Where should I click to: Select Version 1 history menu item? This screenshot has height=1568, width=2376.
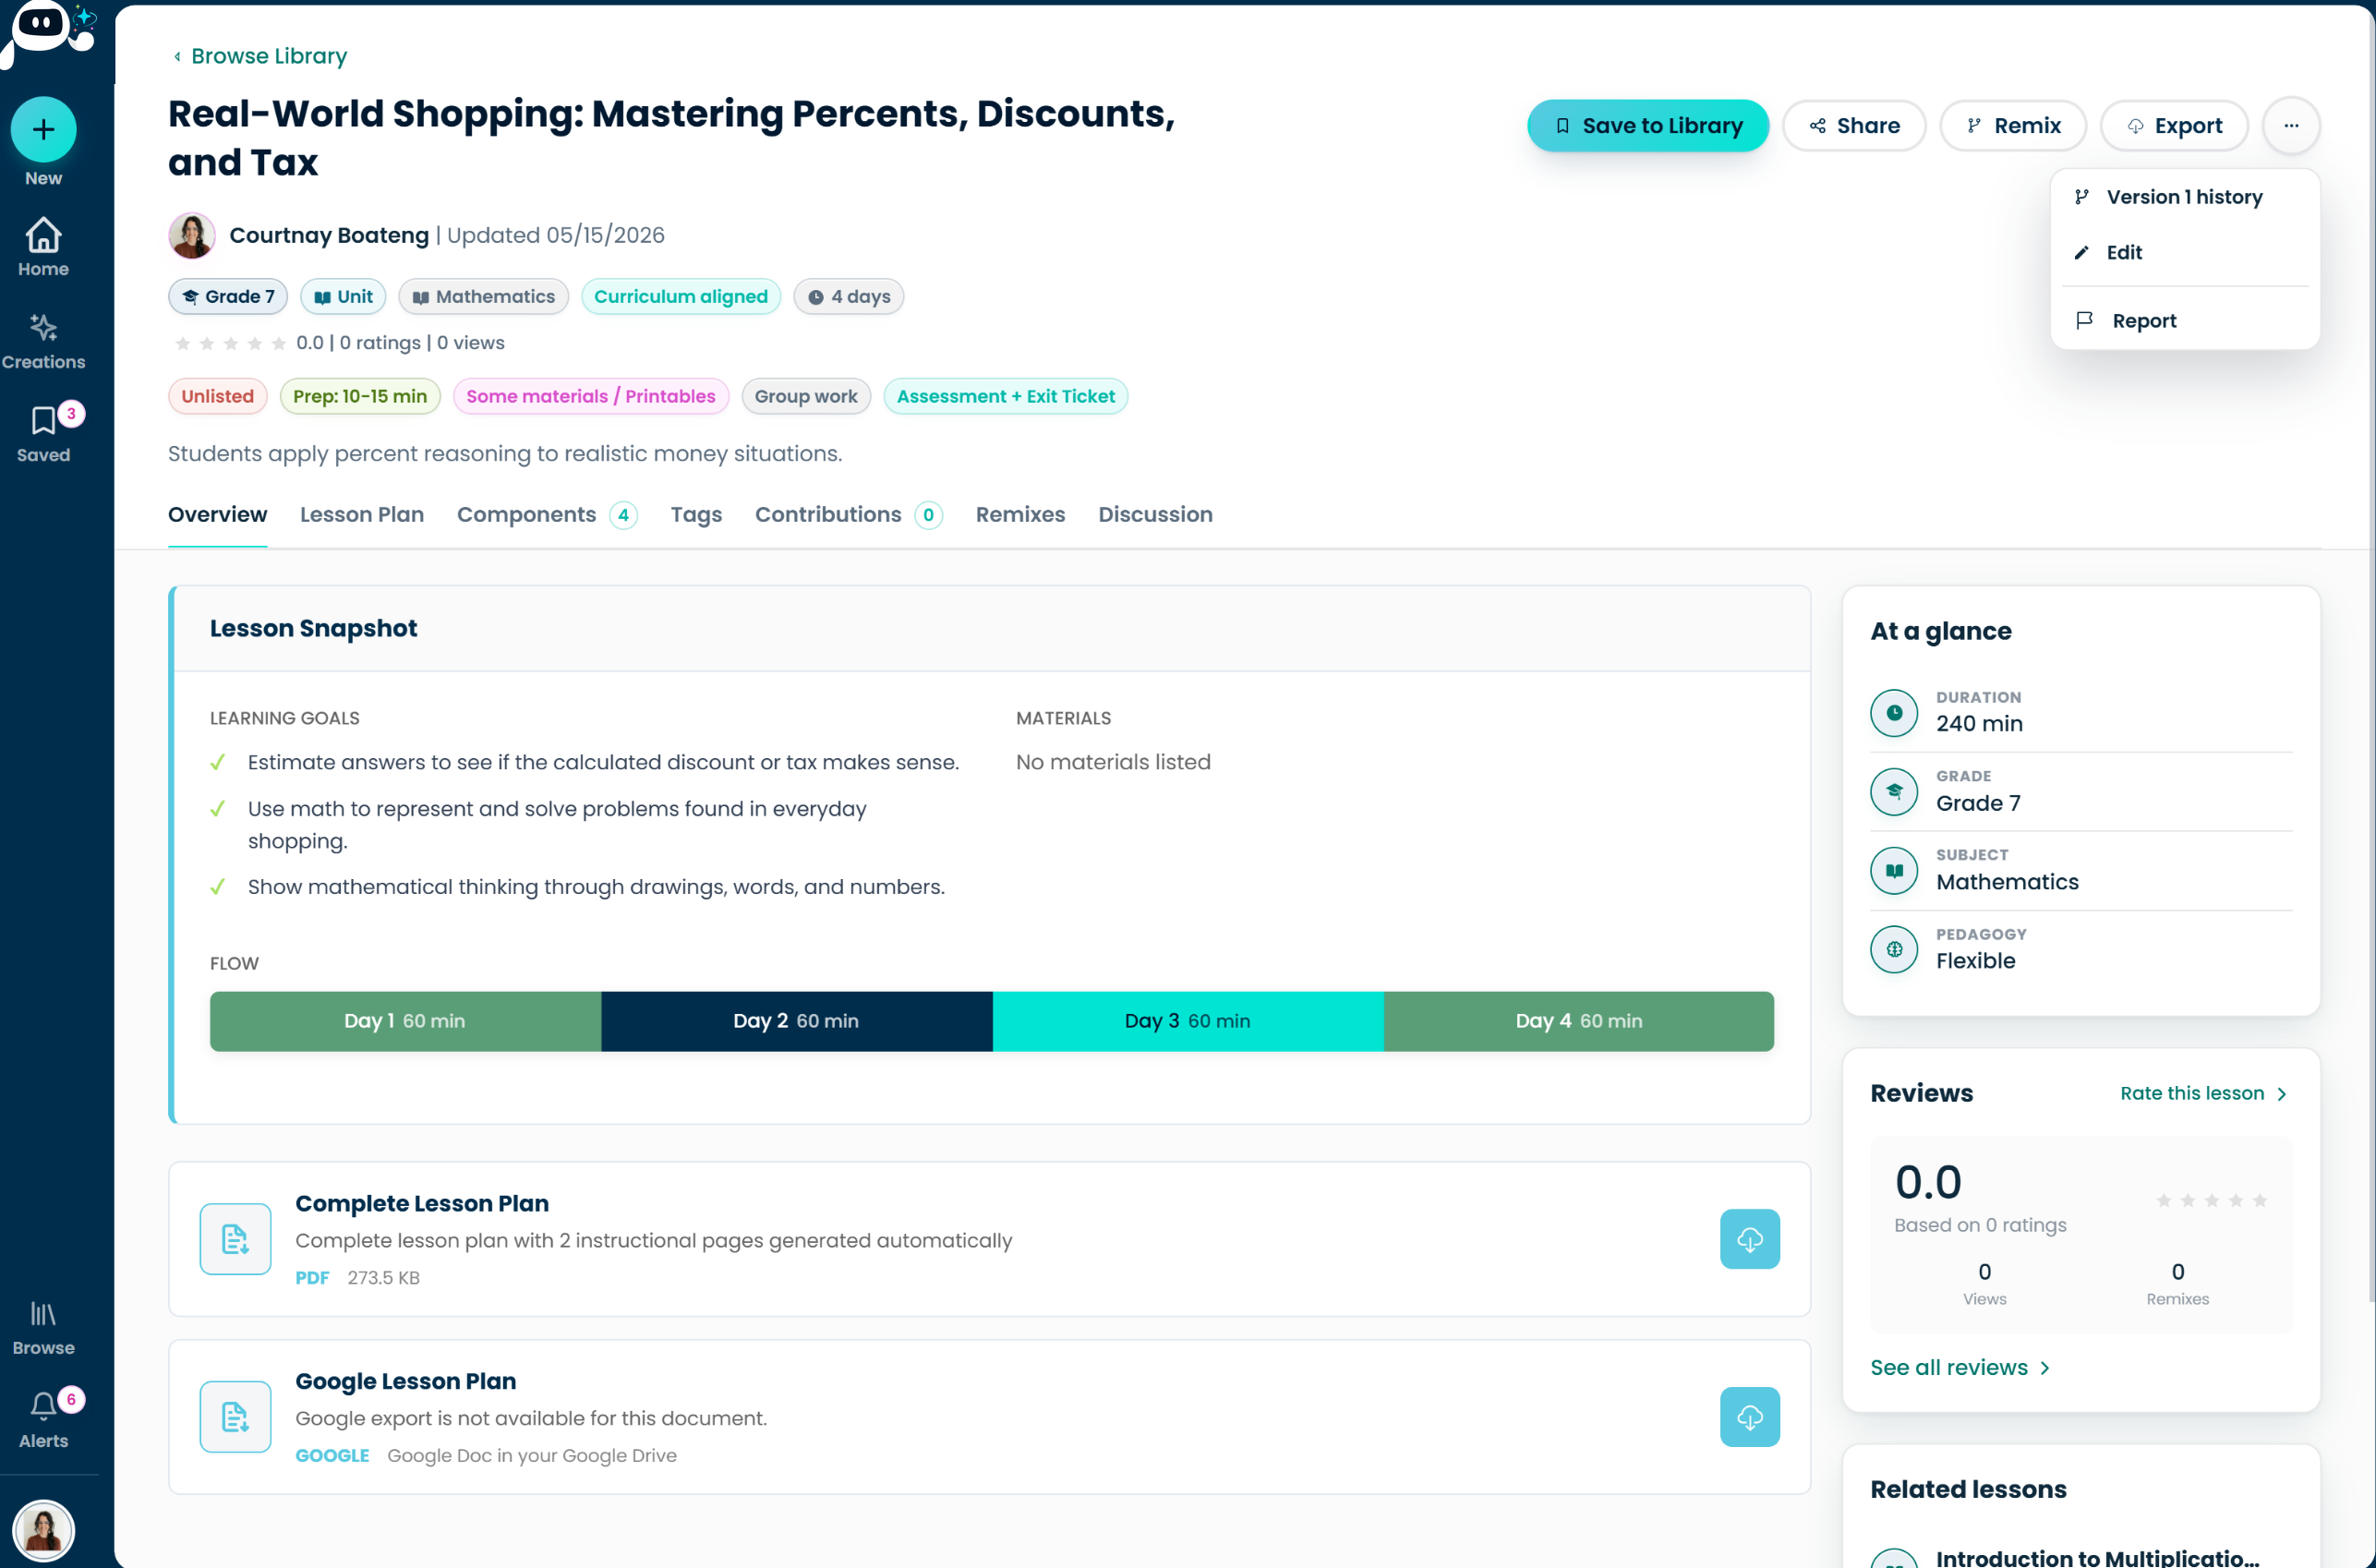[x=2184, y=197]
